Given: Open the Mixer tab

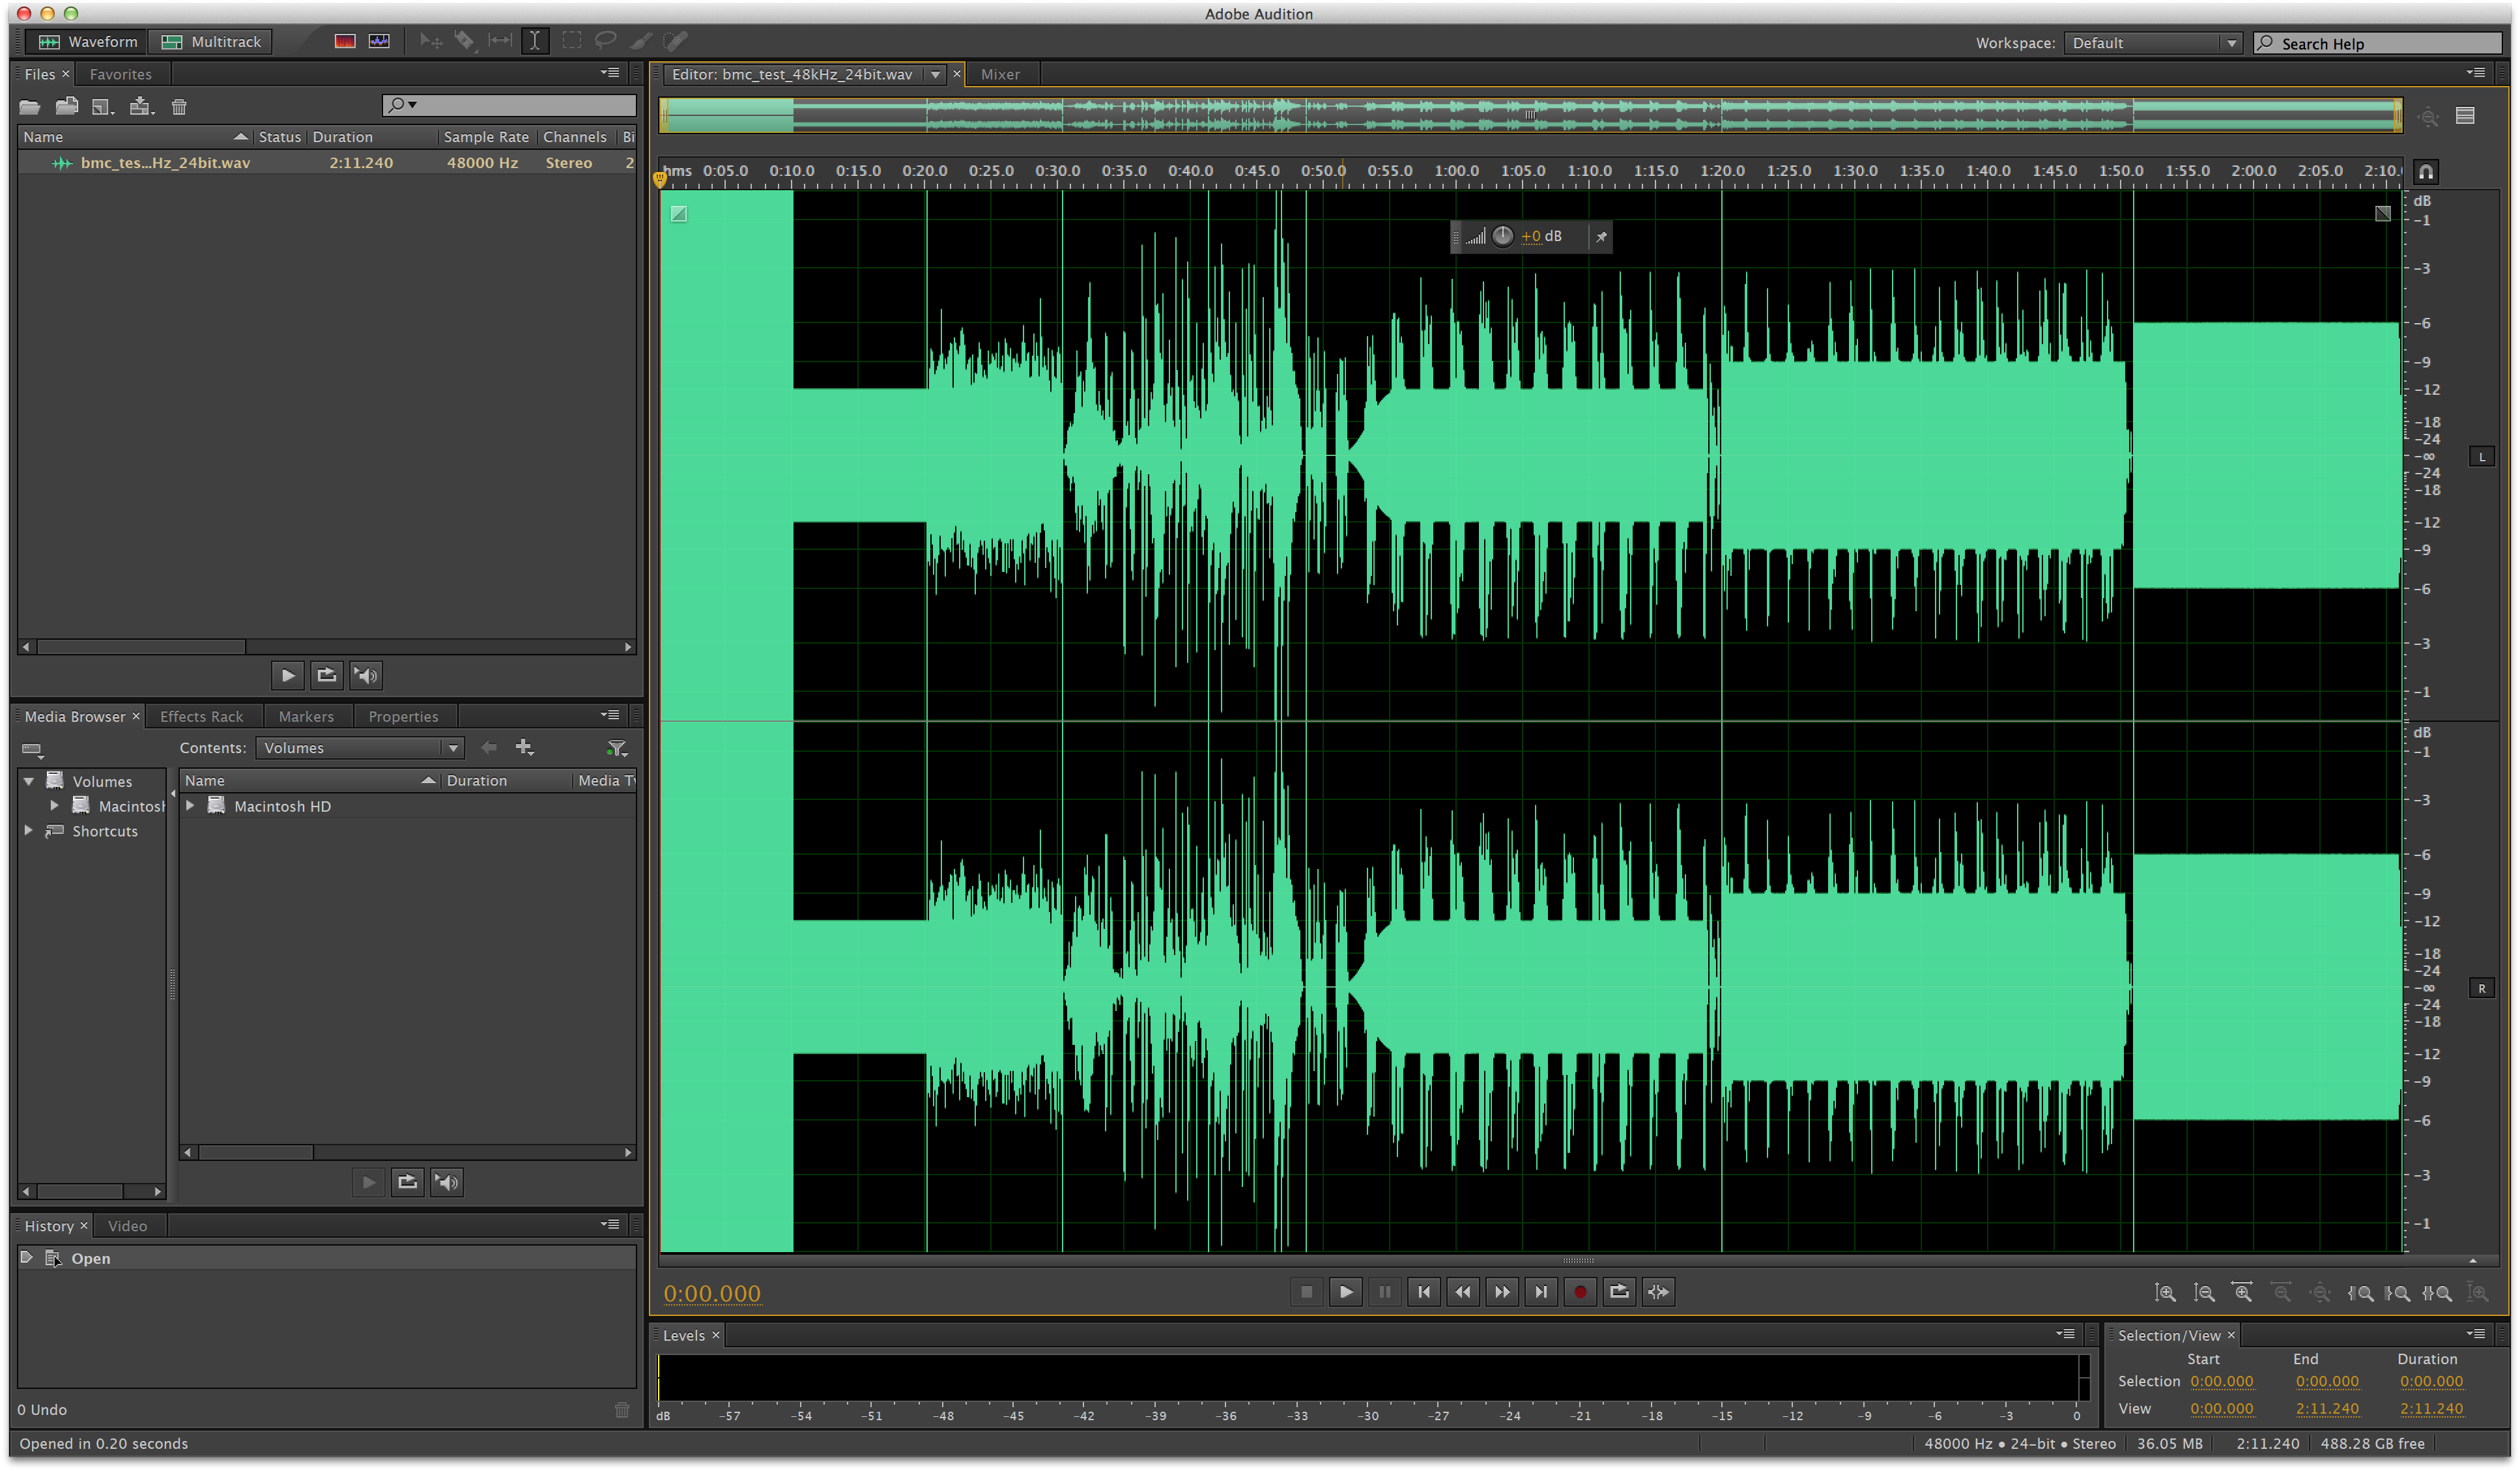Looking at the screenshot, I should pyautogui.click(x=1000, y=74).
